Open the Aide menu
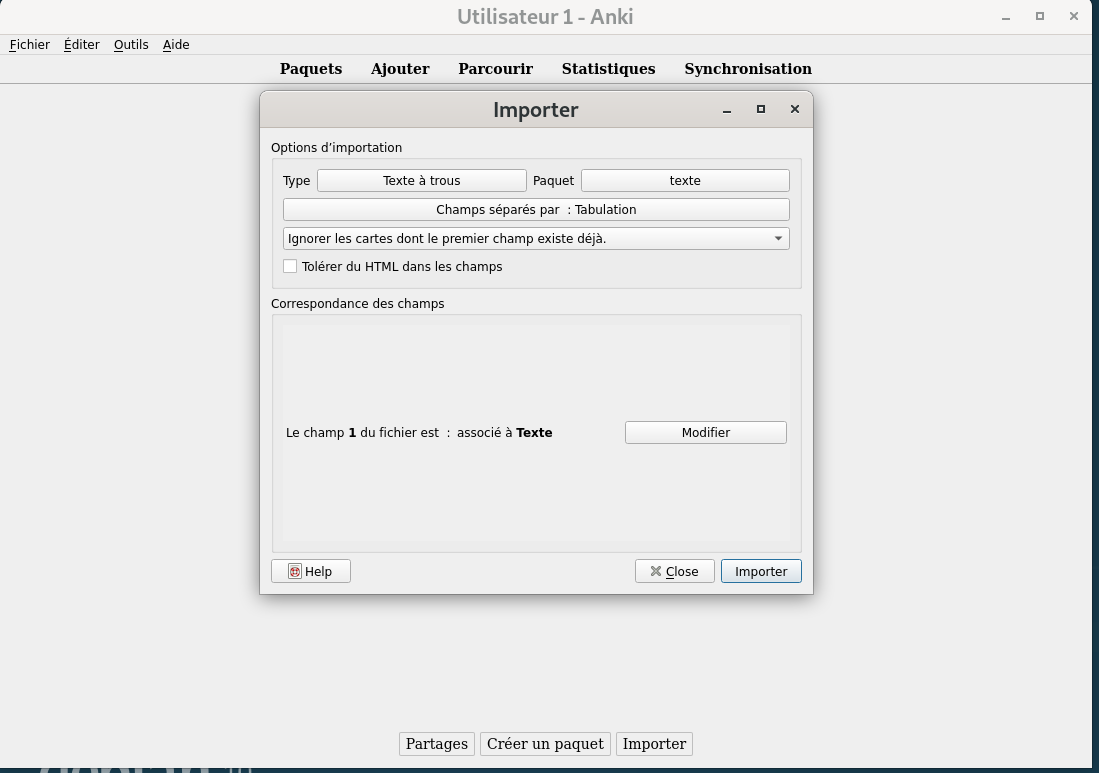 point(176,45)
